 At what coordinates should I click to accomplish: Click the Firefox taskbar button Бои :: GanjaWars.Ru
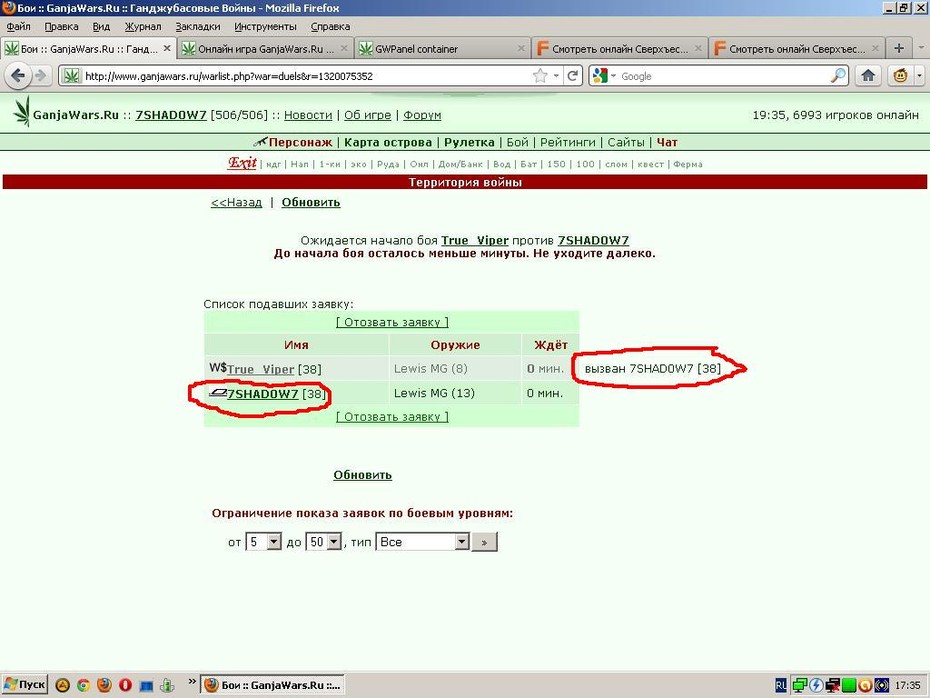click(272, 685)
